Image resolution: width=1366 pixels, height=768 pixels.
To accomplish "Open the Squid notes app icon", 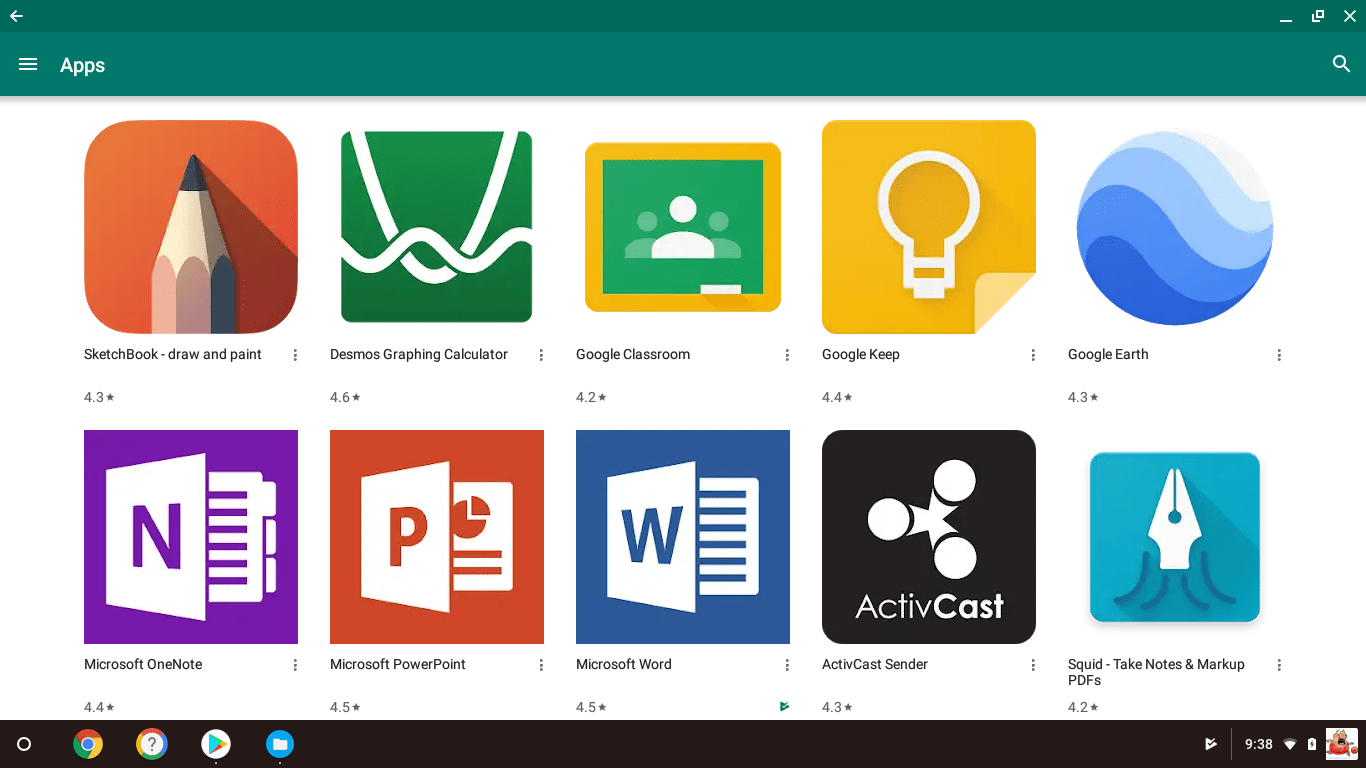I will [x=1175, y=537].
